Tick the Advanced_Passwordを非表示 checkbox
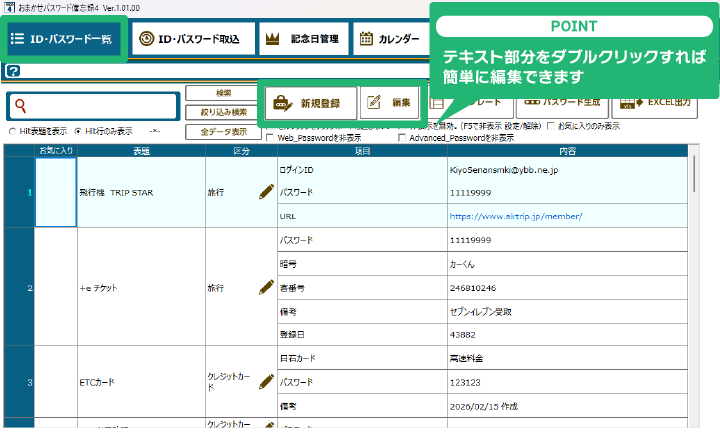Screen dimensions: 720x433 pos(402,138)
